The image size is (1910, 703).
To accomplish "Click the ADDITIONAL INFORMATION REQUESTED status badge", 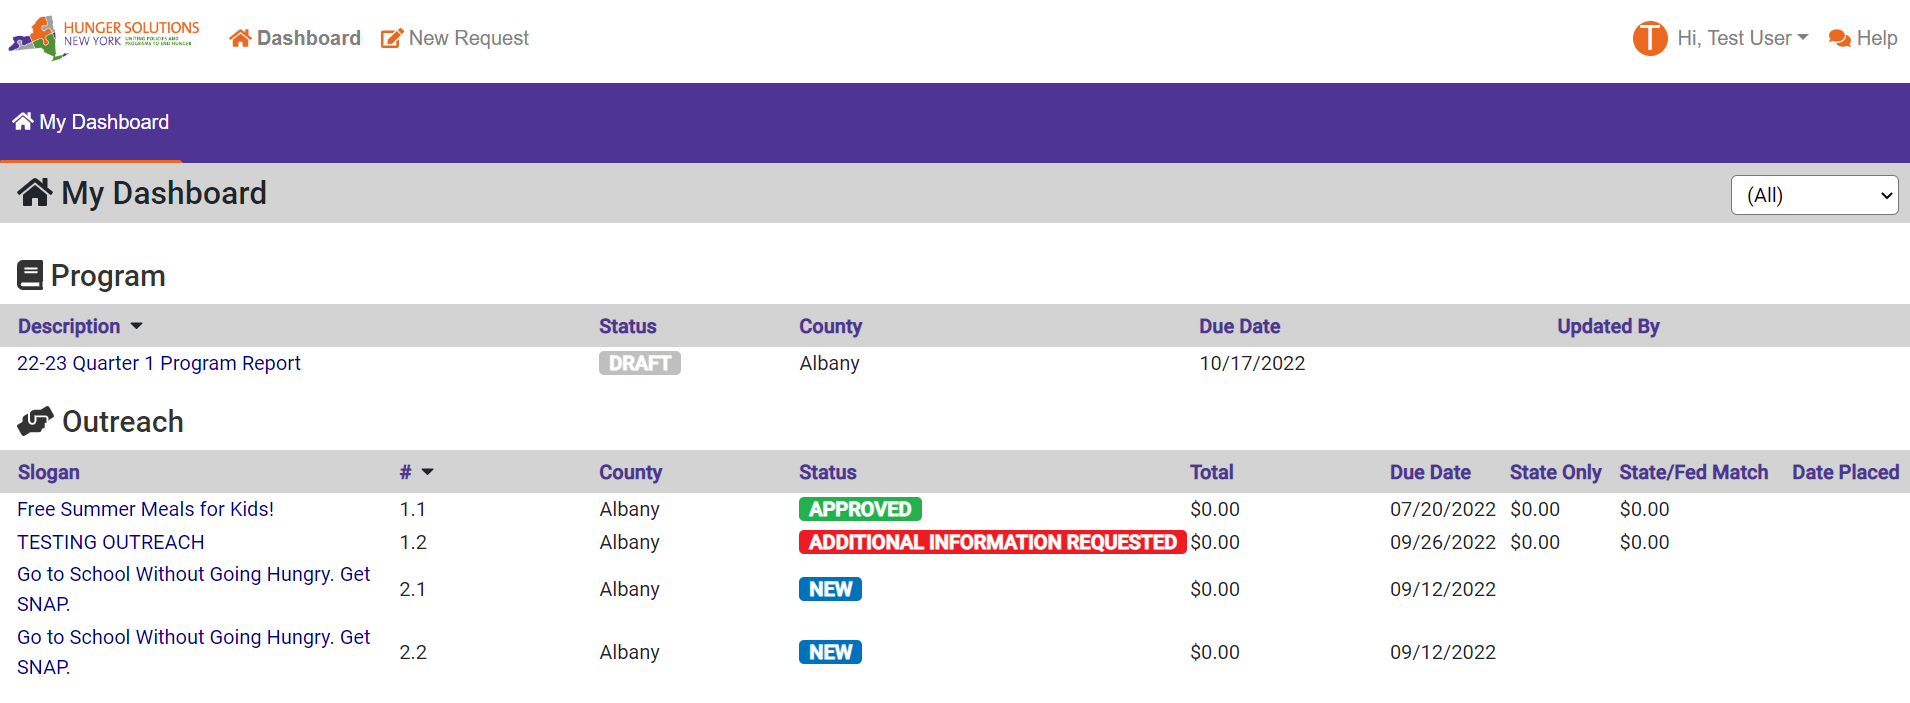I will coord(992,542).
